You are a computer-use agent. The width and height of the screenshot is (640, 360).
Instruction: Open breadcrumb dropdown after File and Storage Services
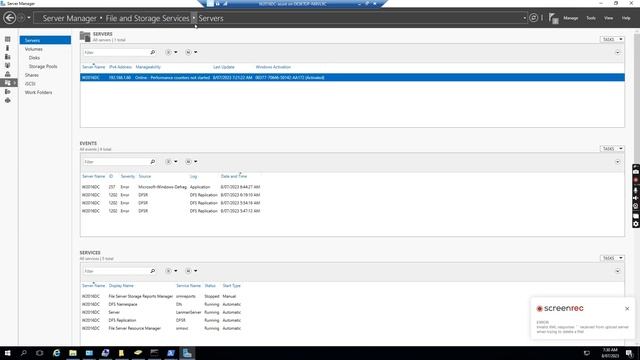(194, 18)
